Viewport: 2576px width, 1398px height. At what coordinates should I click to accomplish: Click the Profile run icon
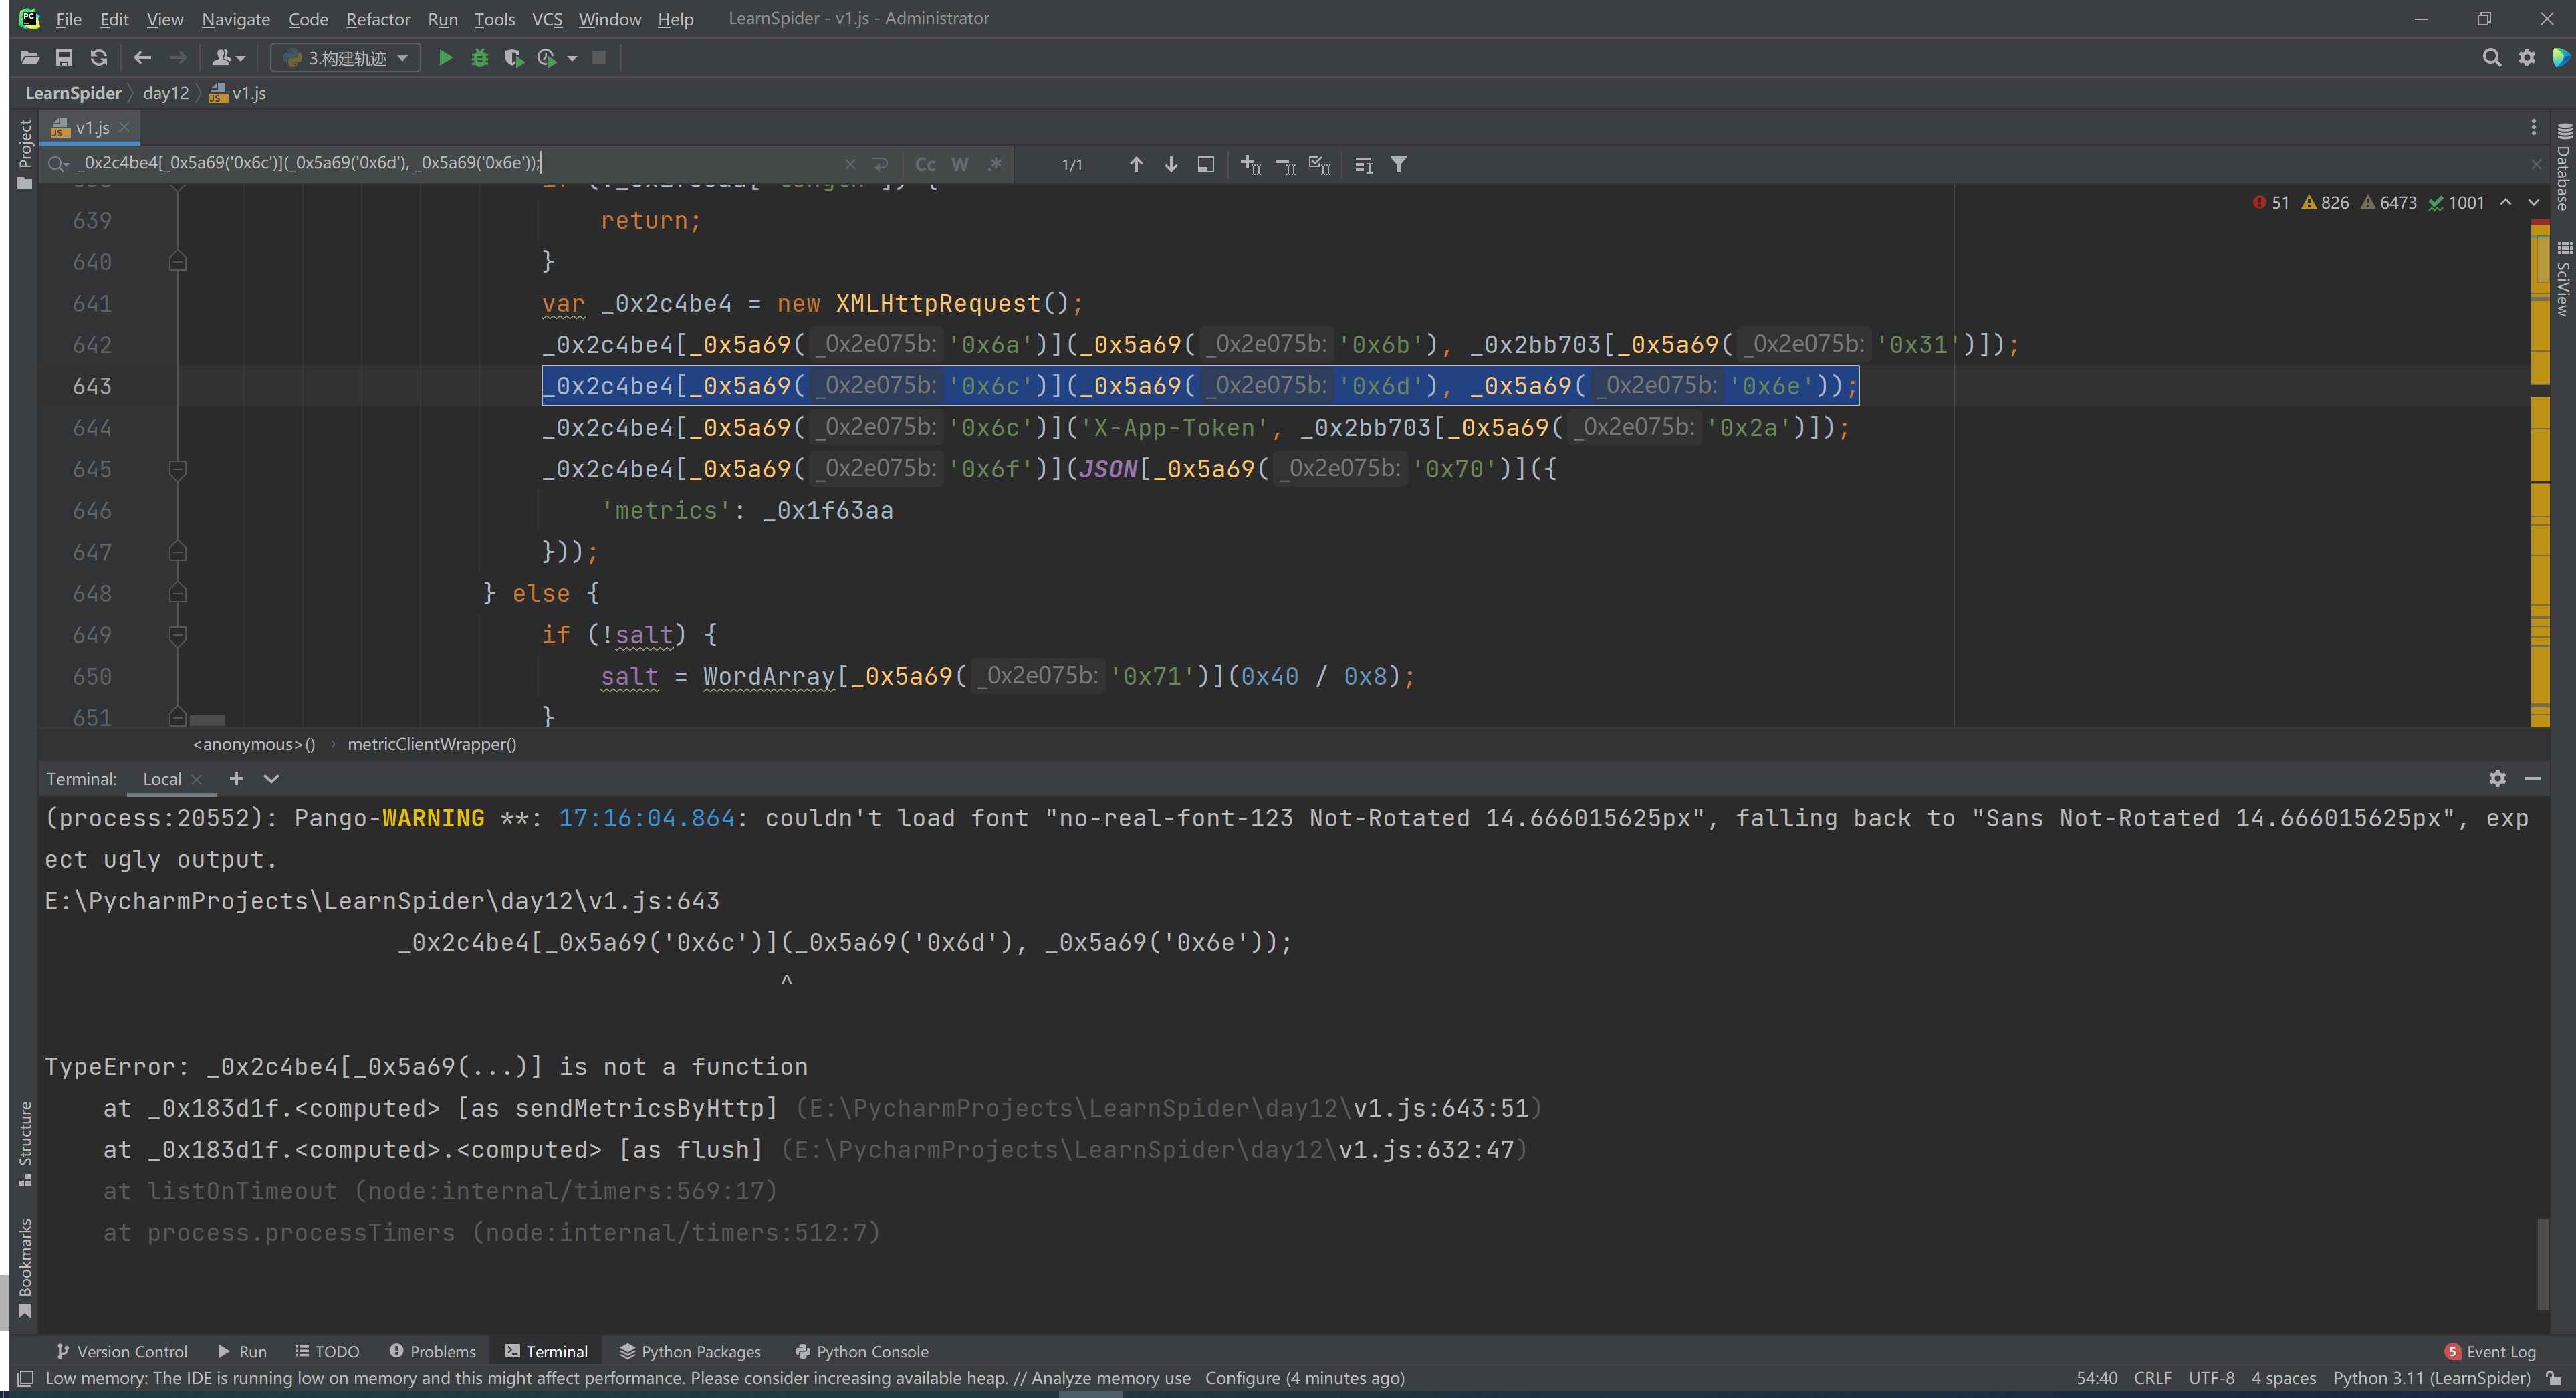[x=547, y=58]
